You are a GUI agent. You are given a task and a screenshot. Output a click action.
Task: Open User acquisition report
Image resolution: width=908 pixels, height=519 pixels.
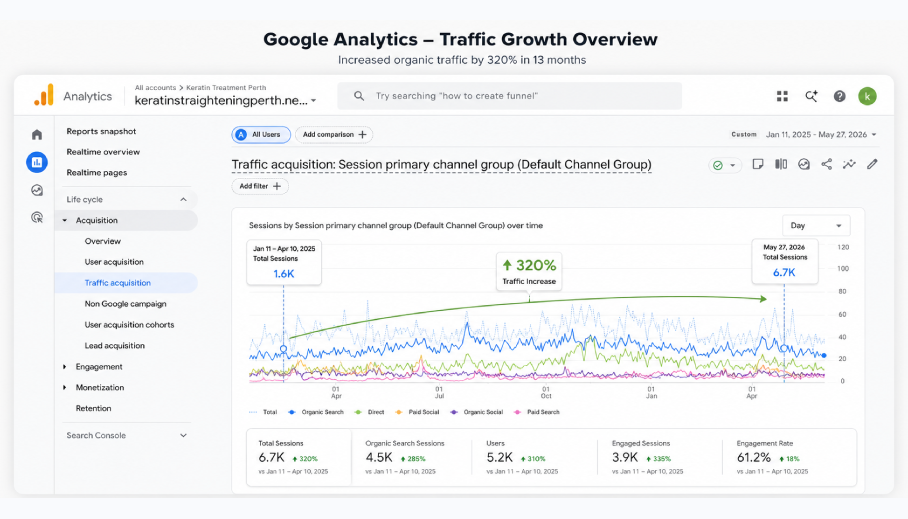click(114, 262)
